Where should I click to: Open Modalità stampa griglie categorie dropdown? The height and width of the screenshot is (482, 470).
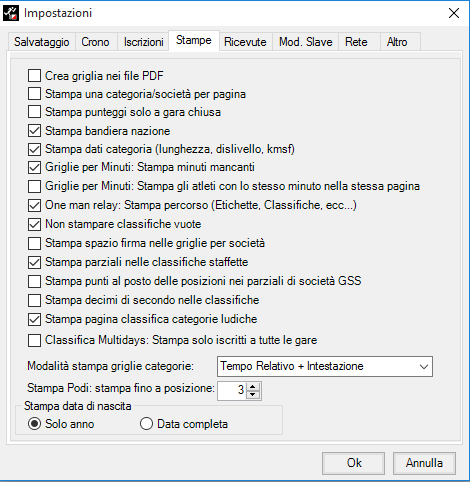[x=325, y=366]
